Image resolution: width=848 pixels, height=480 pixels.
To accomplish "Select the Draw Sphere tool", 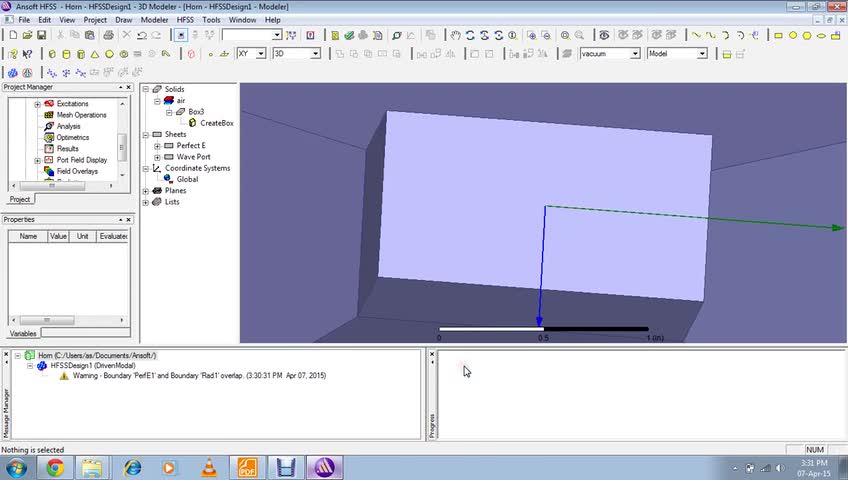I will click(109, 54).
